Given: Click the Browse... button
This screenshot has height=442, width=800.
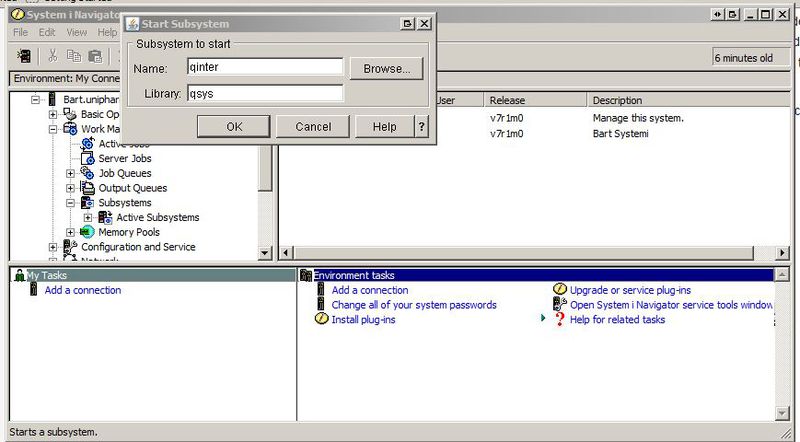Looking at the screenshot, I should 386,68.
